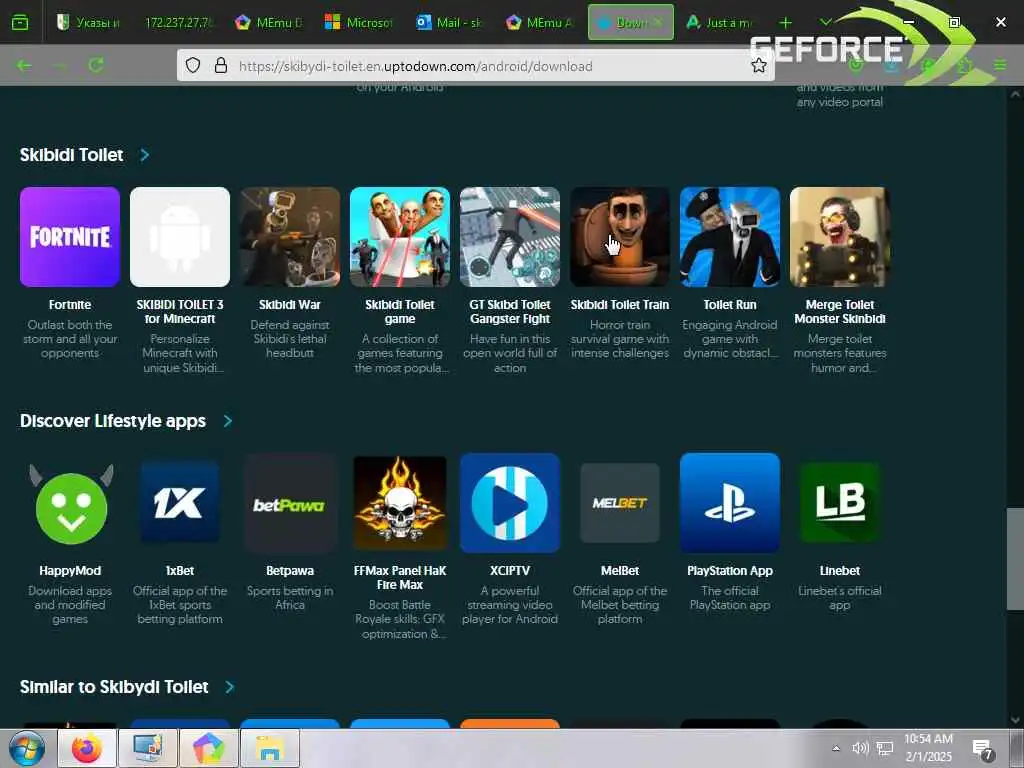Show hidden system tray icons arrow
The width and height of the screenshot is (1024, 768).
point(836,748)
